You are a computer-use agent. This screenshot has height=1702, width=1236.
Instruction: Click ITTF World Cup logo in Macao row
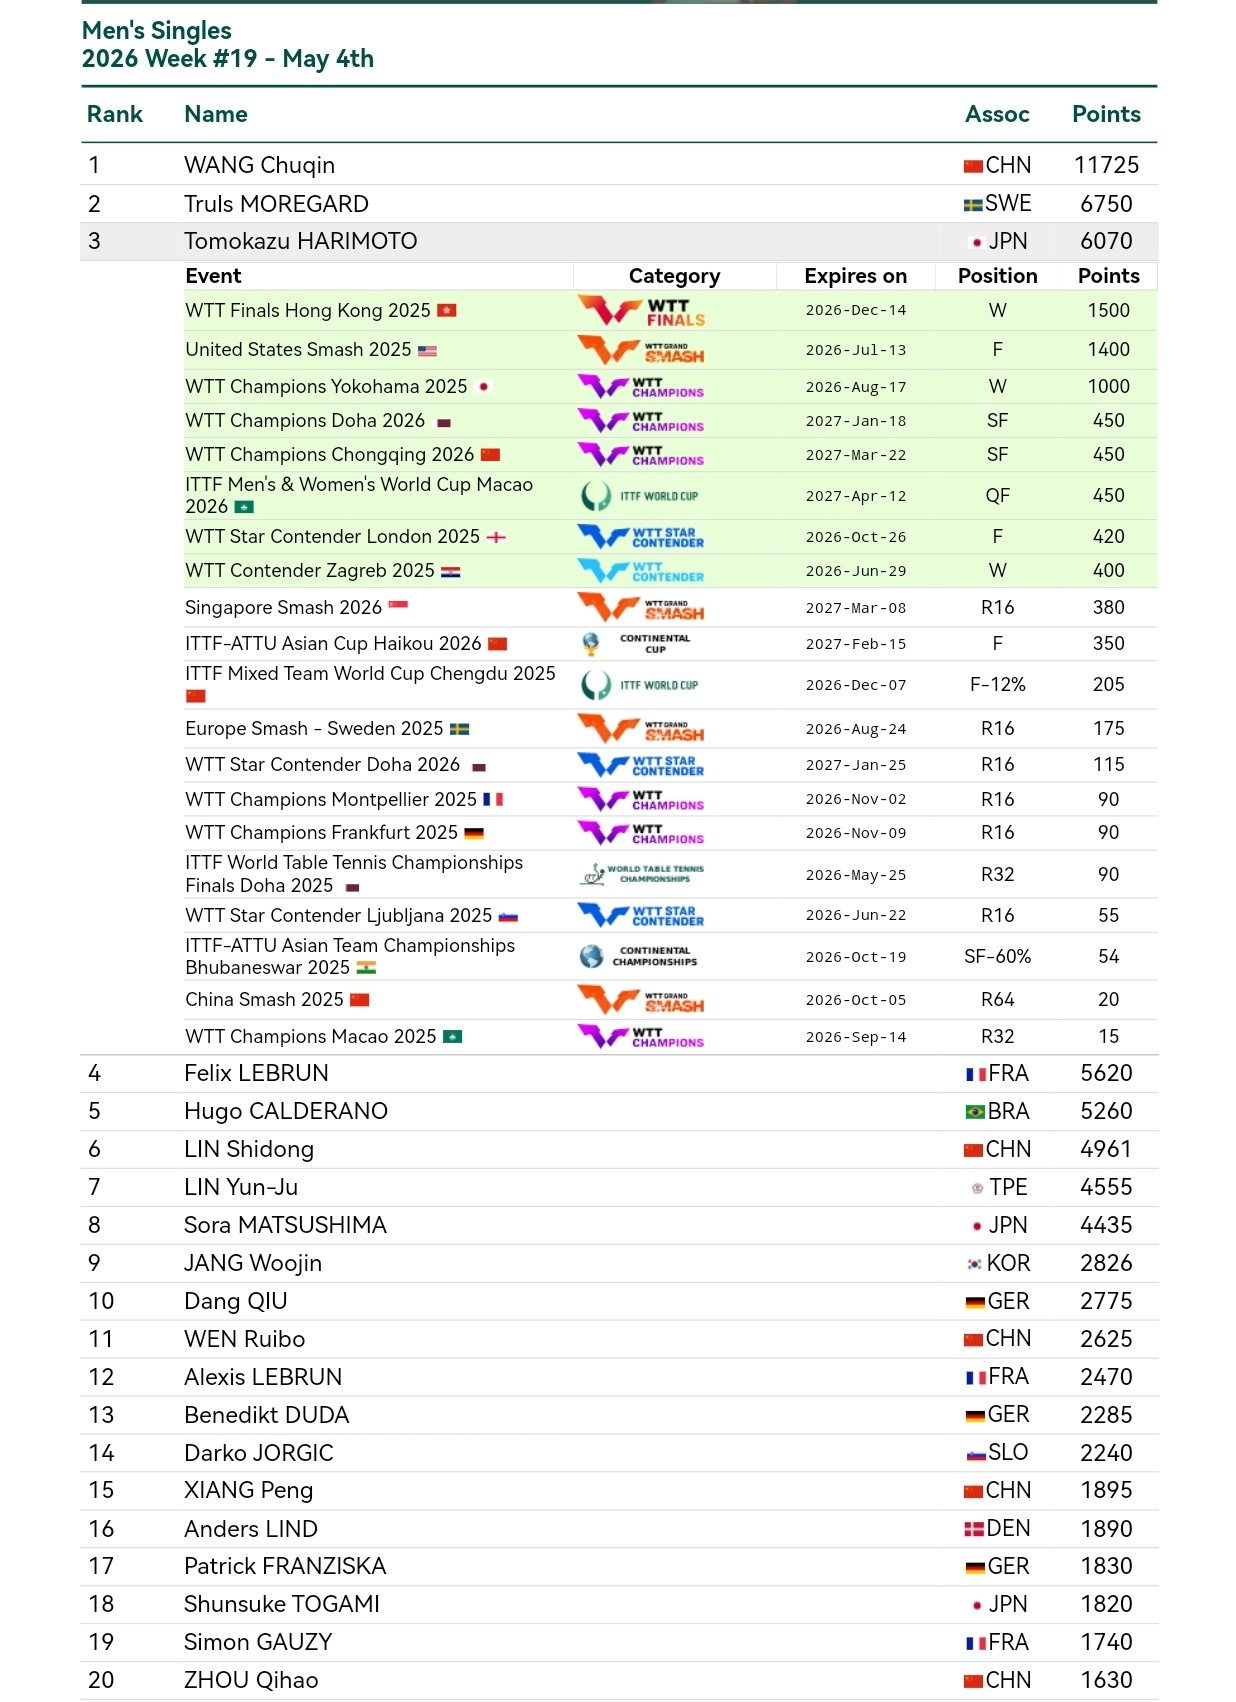coord(640,496)
